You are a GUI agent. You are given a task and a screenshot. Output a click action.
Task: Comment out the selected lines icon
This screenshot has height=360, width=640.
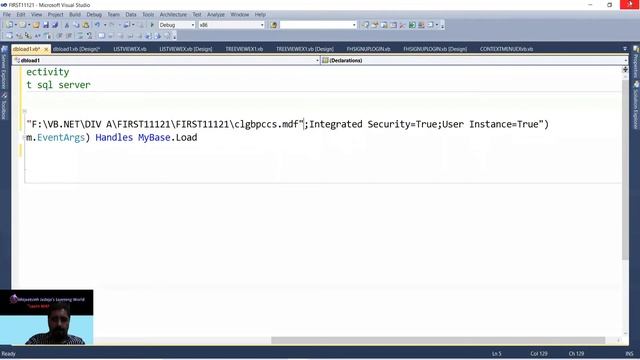tap(80, 36)
